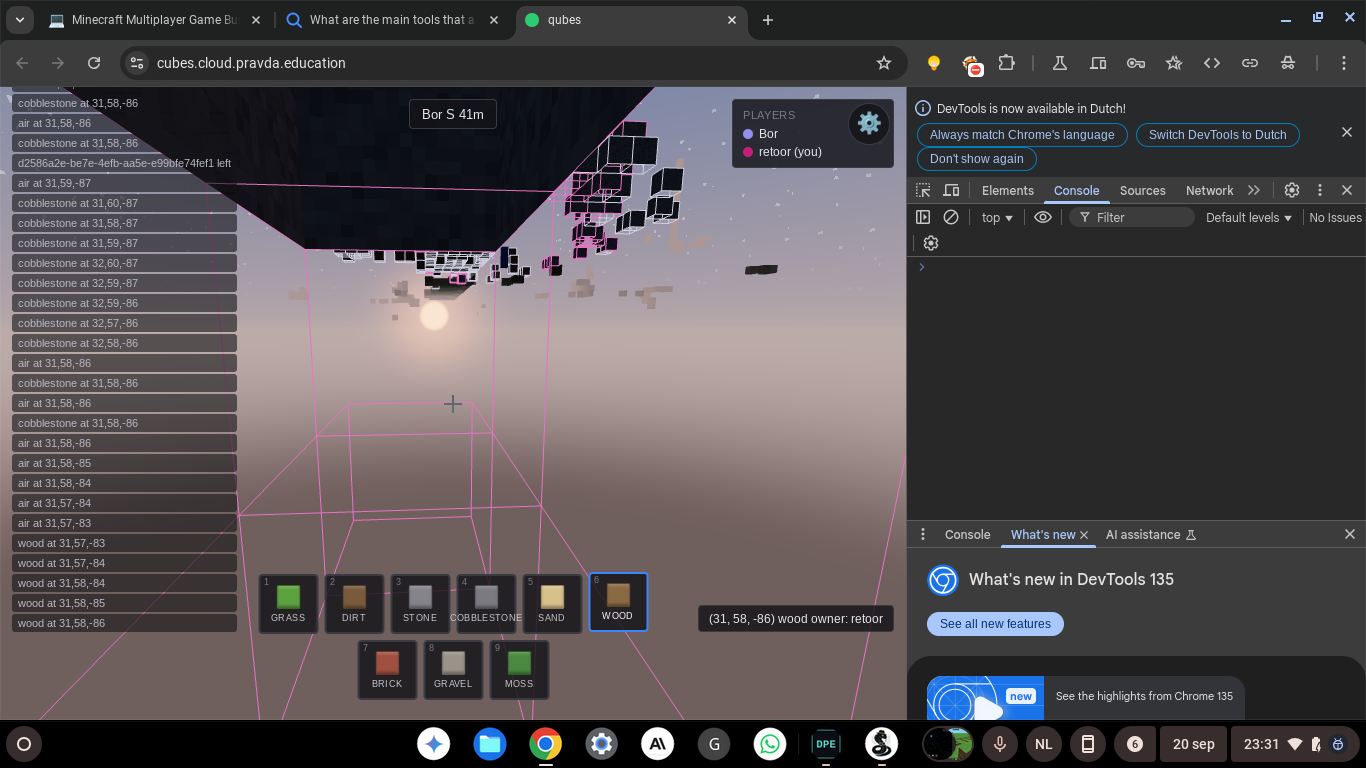
Task: Open the Chrome 135 highlights thumbnail
Action: point(985,698)
